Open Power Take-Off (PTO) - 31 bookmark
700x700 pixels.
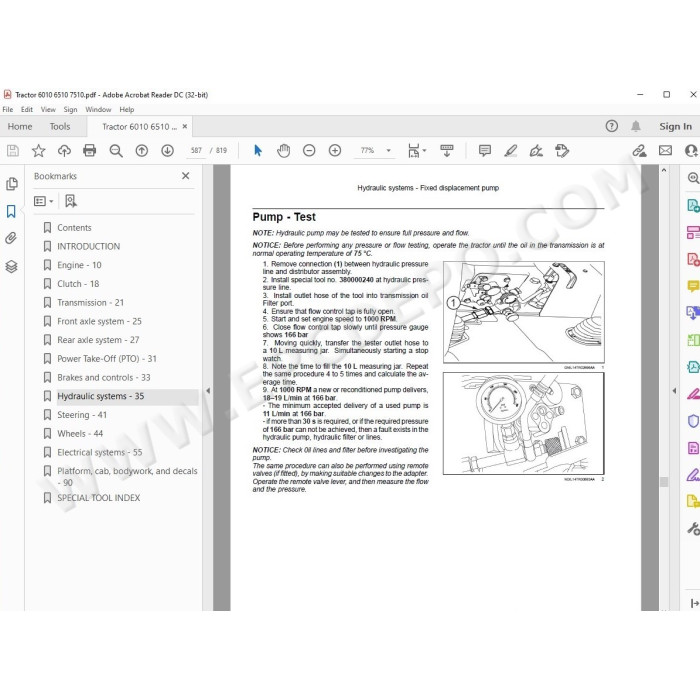pyautogui.click(x=107, y=359)
